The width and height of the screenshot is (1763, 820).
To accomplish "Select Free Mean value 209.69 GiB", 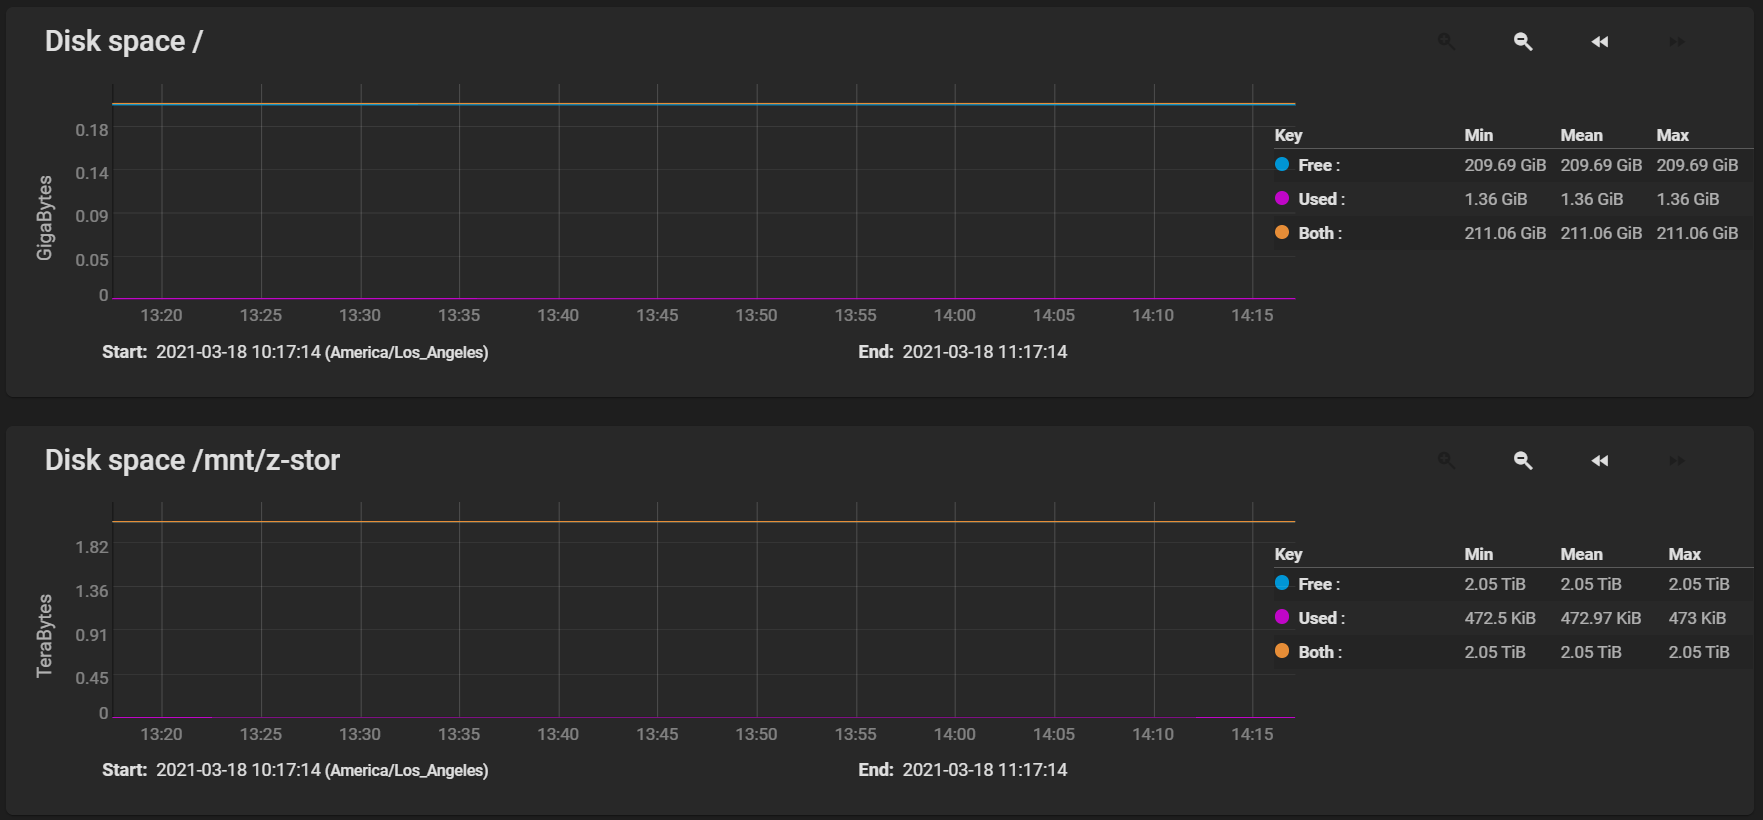I will click(x=1601, y=165).
